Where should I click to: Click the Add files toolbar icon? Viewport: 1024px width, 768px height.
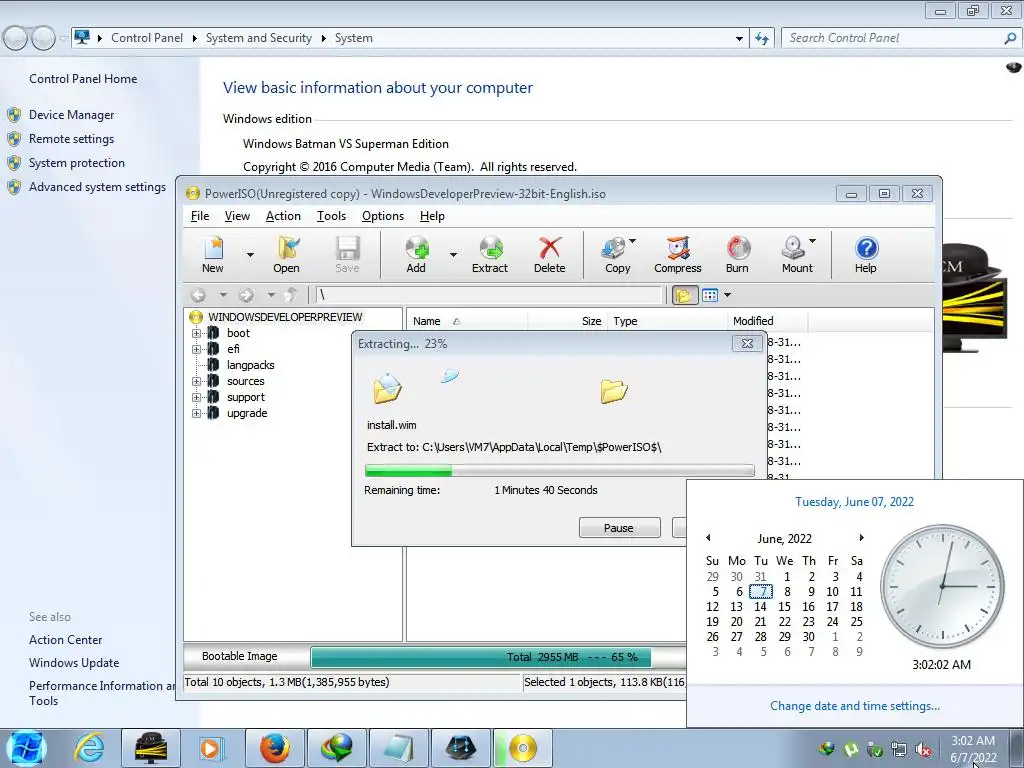416,254
